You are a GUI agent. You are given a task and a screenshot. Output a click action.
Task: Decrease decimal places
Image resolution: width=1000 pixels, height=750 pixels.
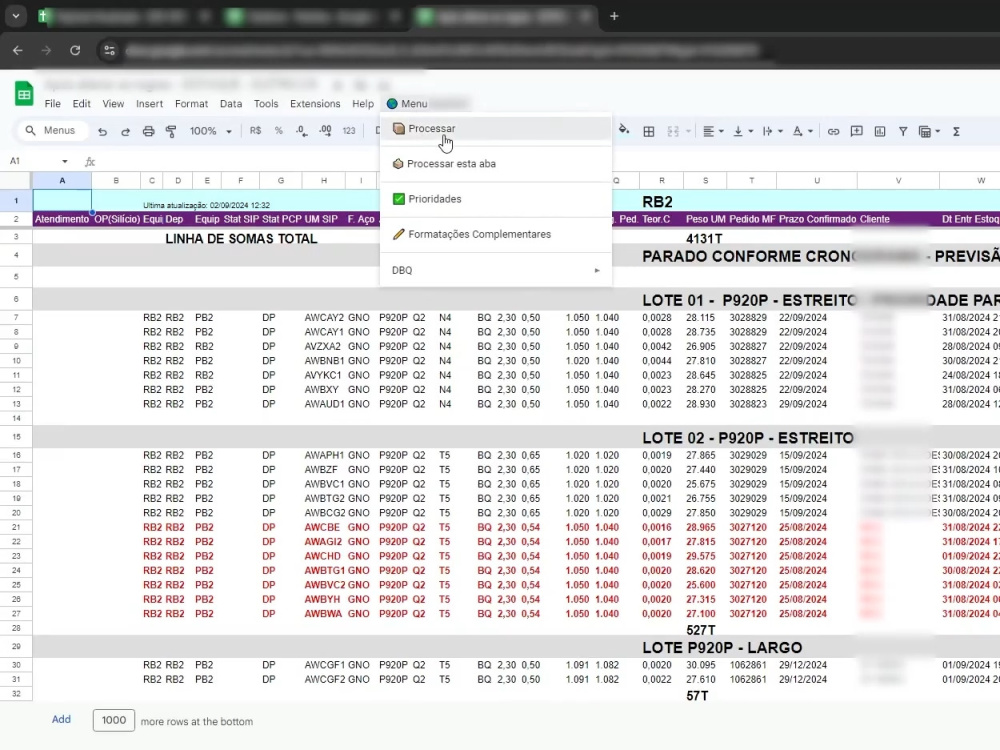click(301, 131)
